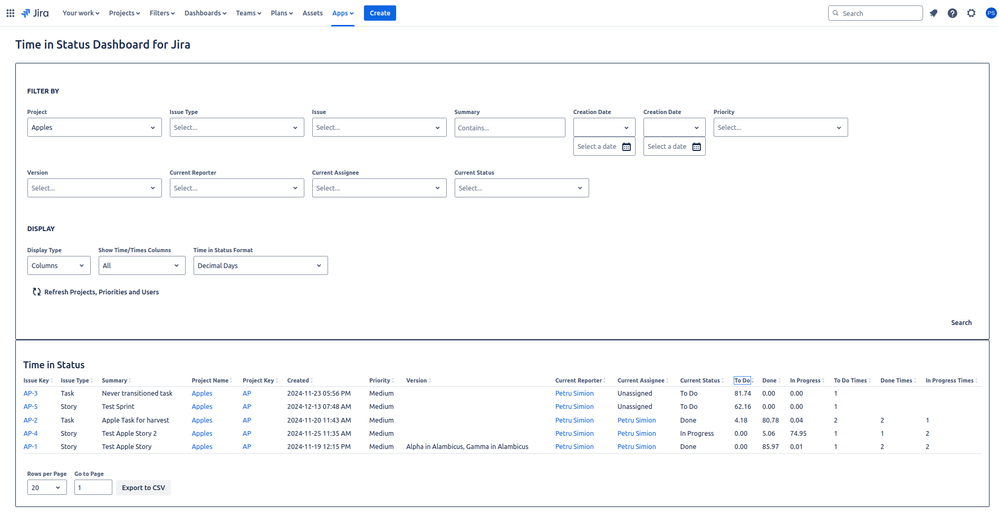Go to Assets in top navigation
The image size is (999, 515).
pyautogui.click(x=312, y=13)
